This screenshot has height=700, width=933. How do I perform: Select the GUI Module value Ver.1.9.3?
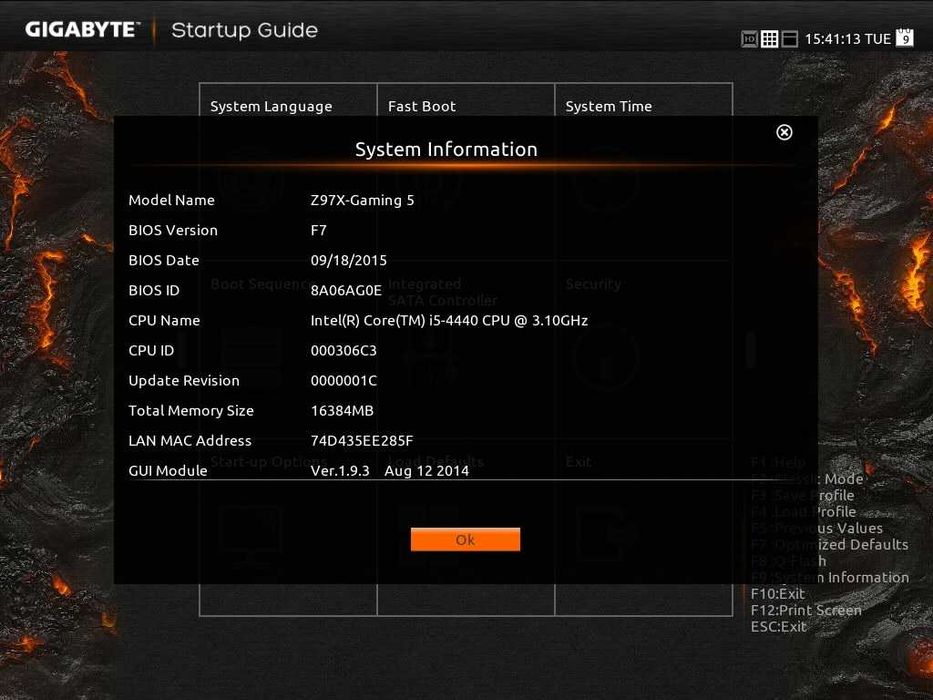point(340,471)
